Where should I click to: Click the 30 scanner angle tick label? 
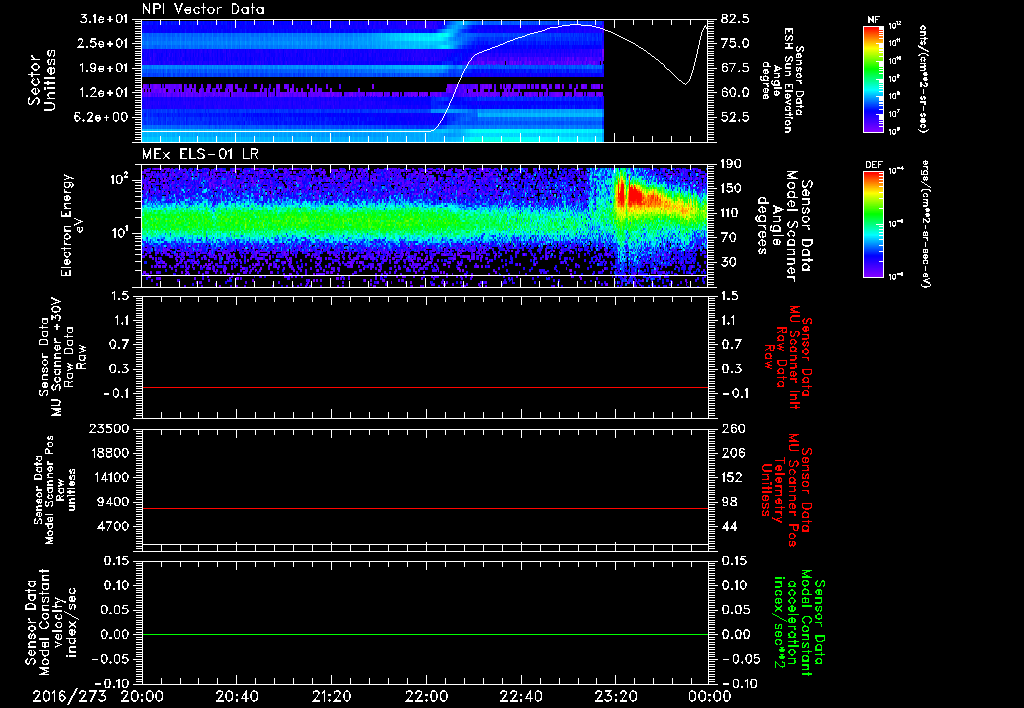pyautogui.click(x=729, y=262)
